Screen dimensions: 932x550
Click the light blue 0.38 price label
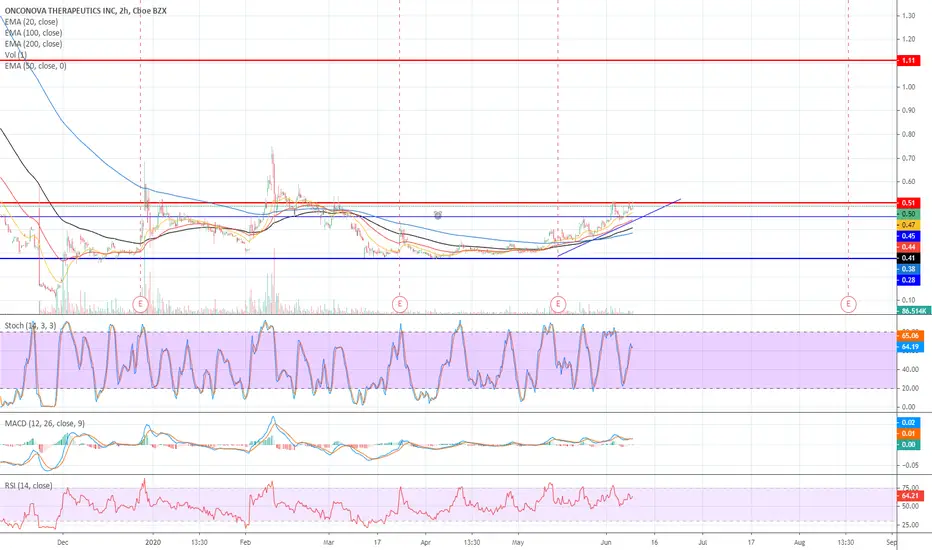click(x=908, y=269)
